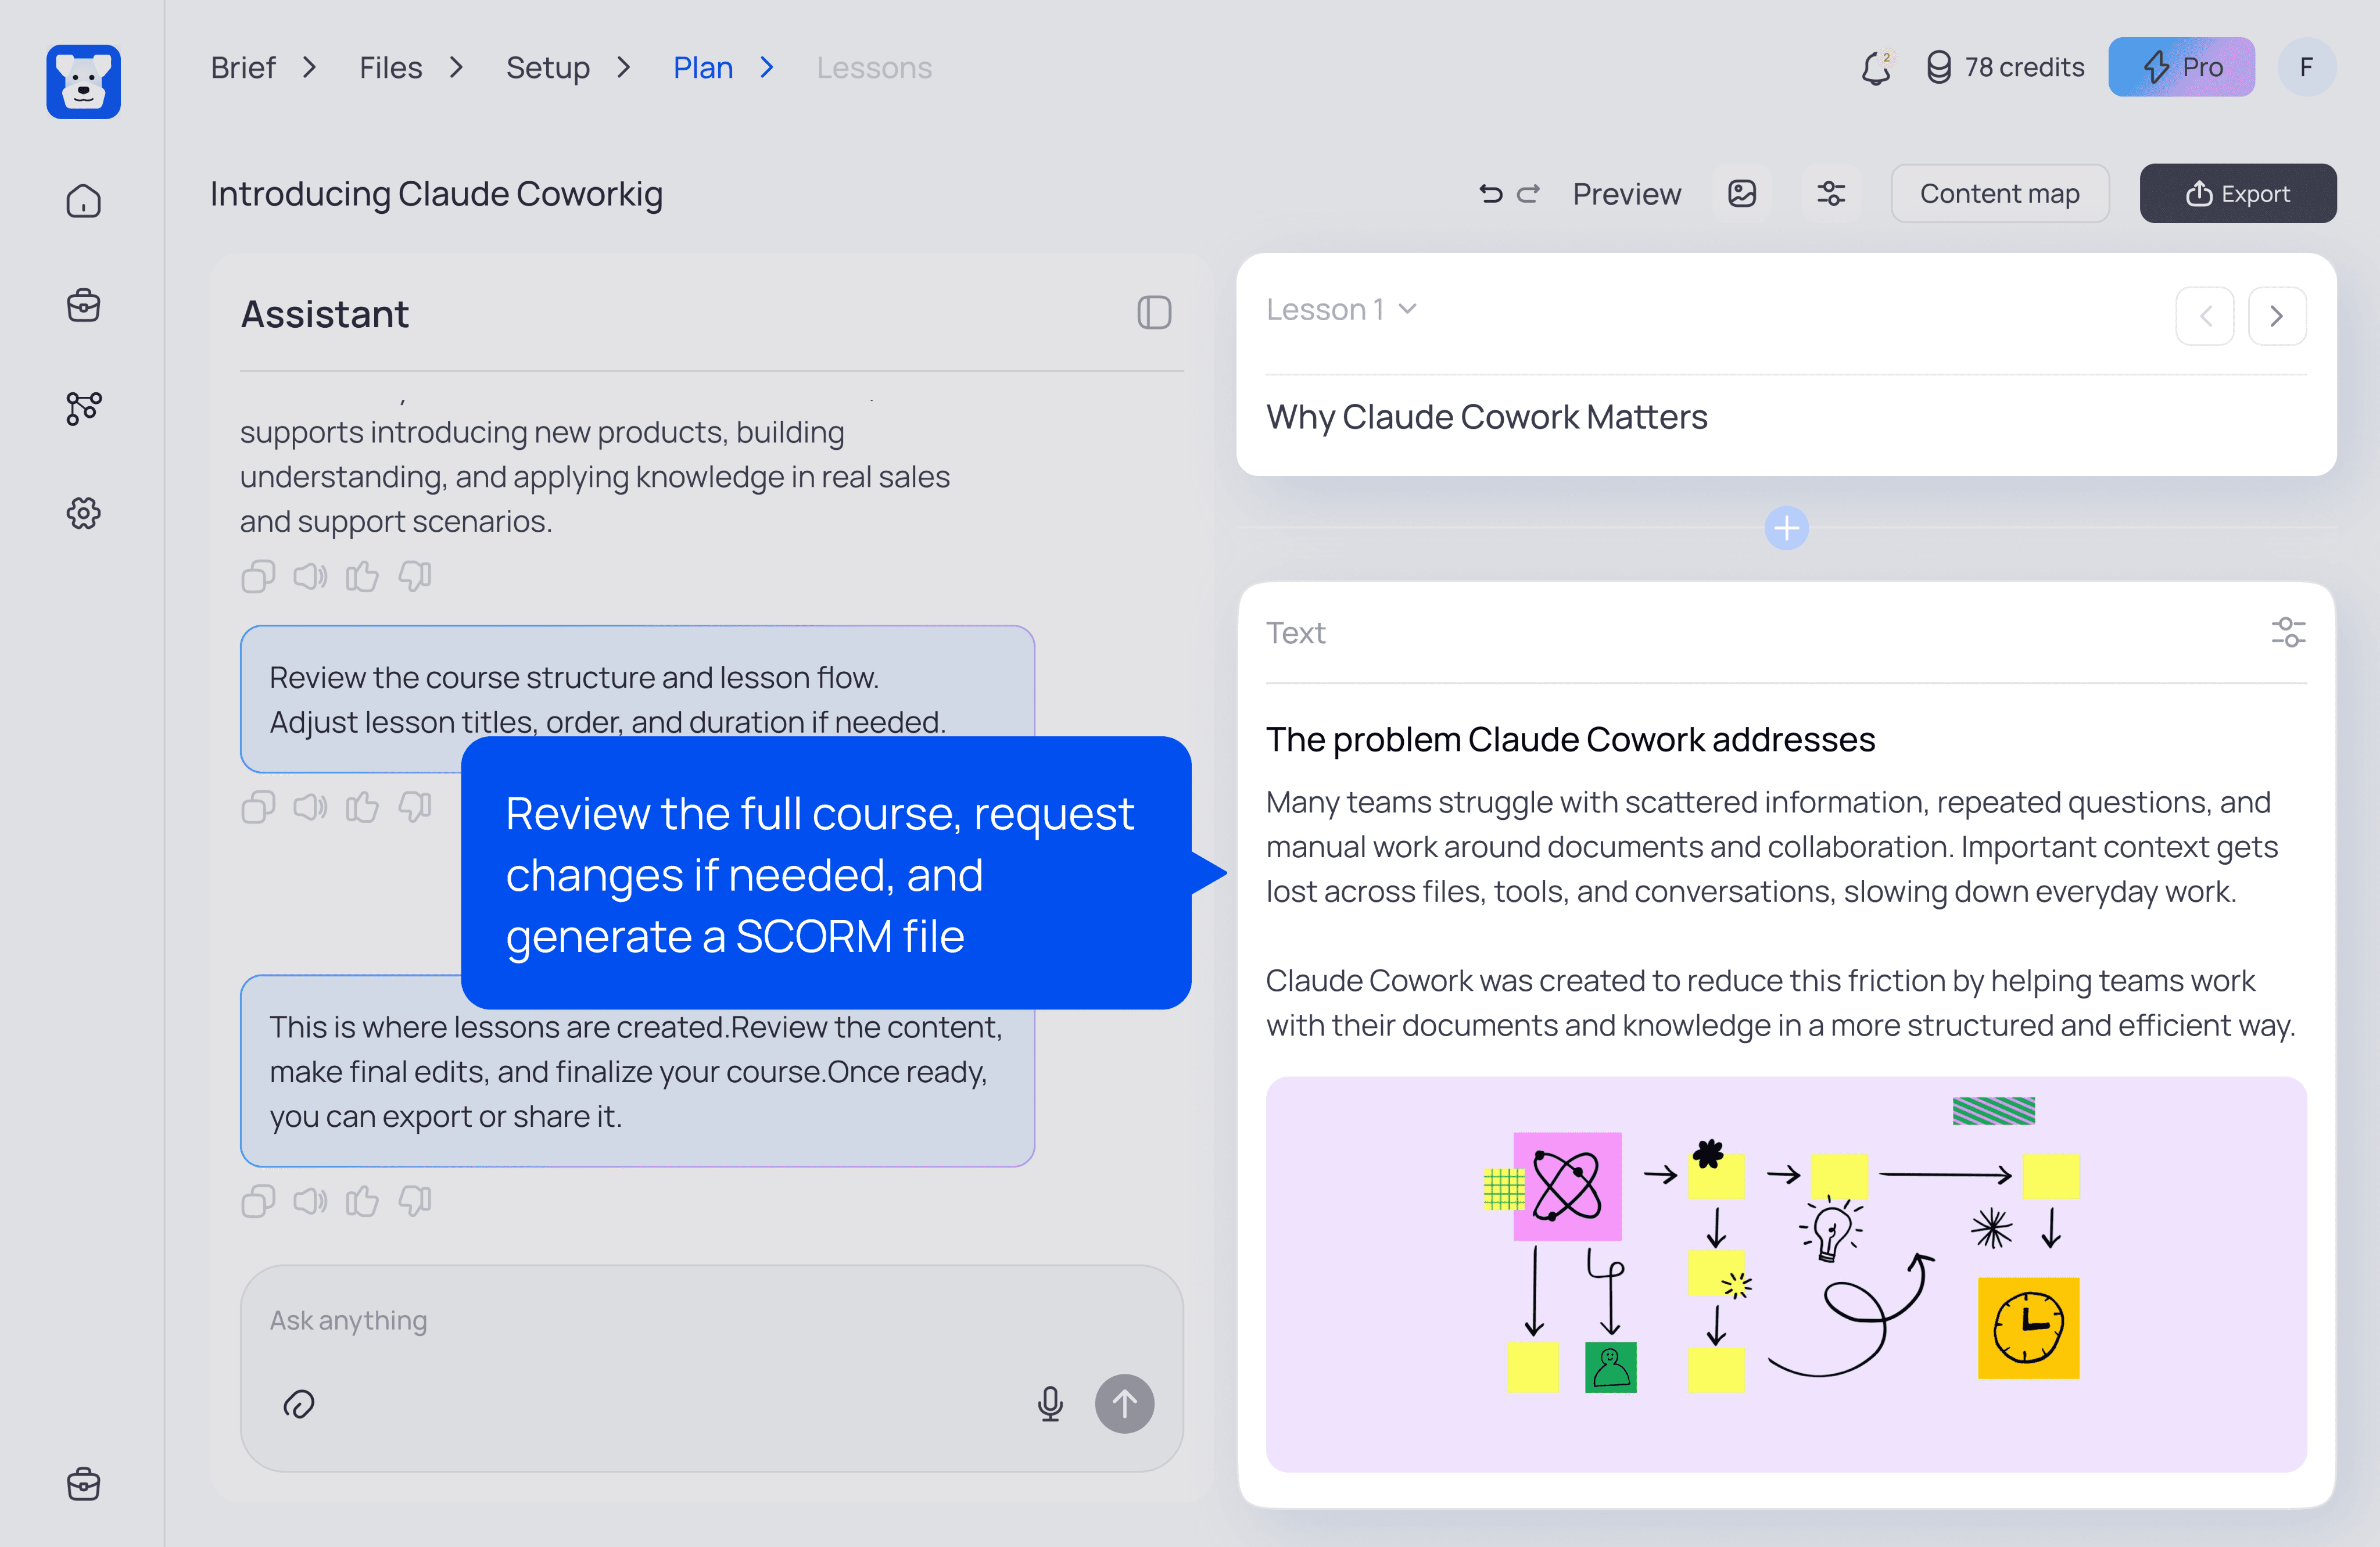This screenshot has height=1547, width=2380.
Task: Open the Text block settings sliders icon
Action: click(2287, 633)
